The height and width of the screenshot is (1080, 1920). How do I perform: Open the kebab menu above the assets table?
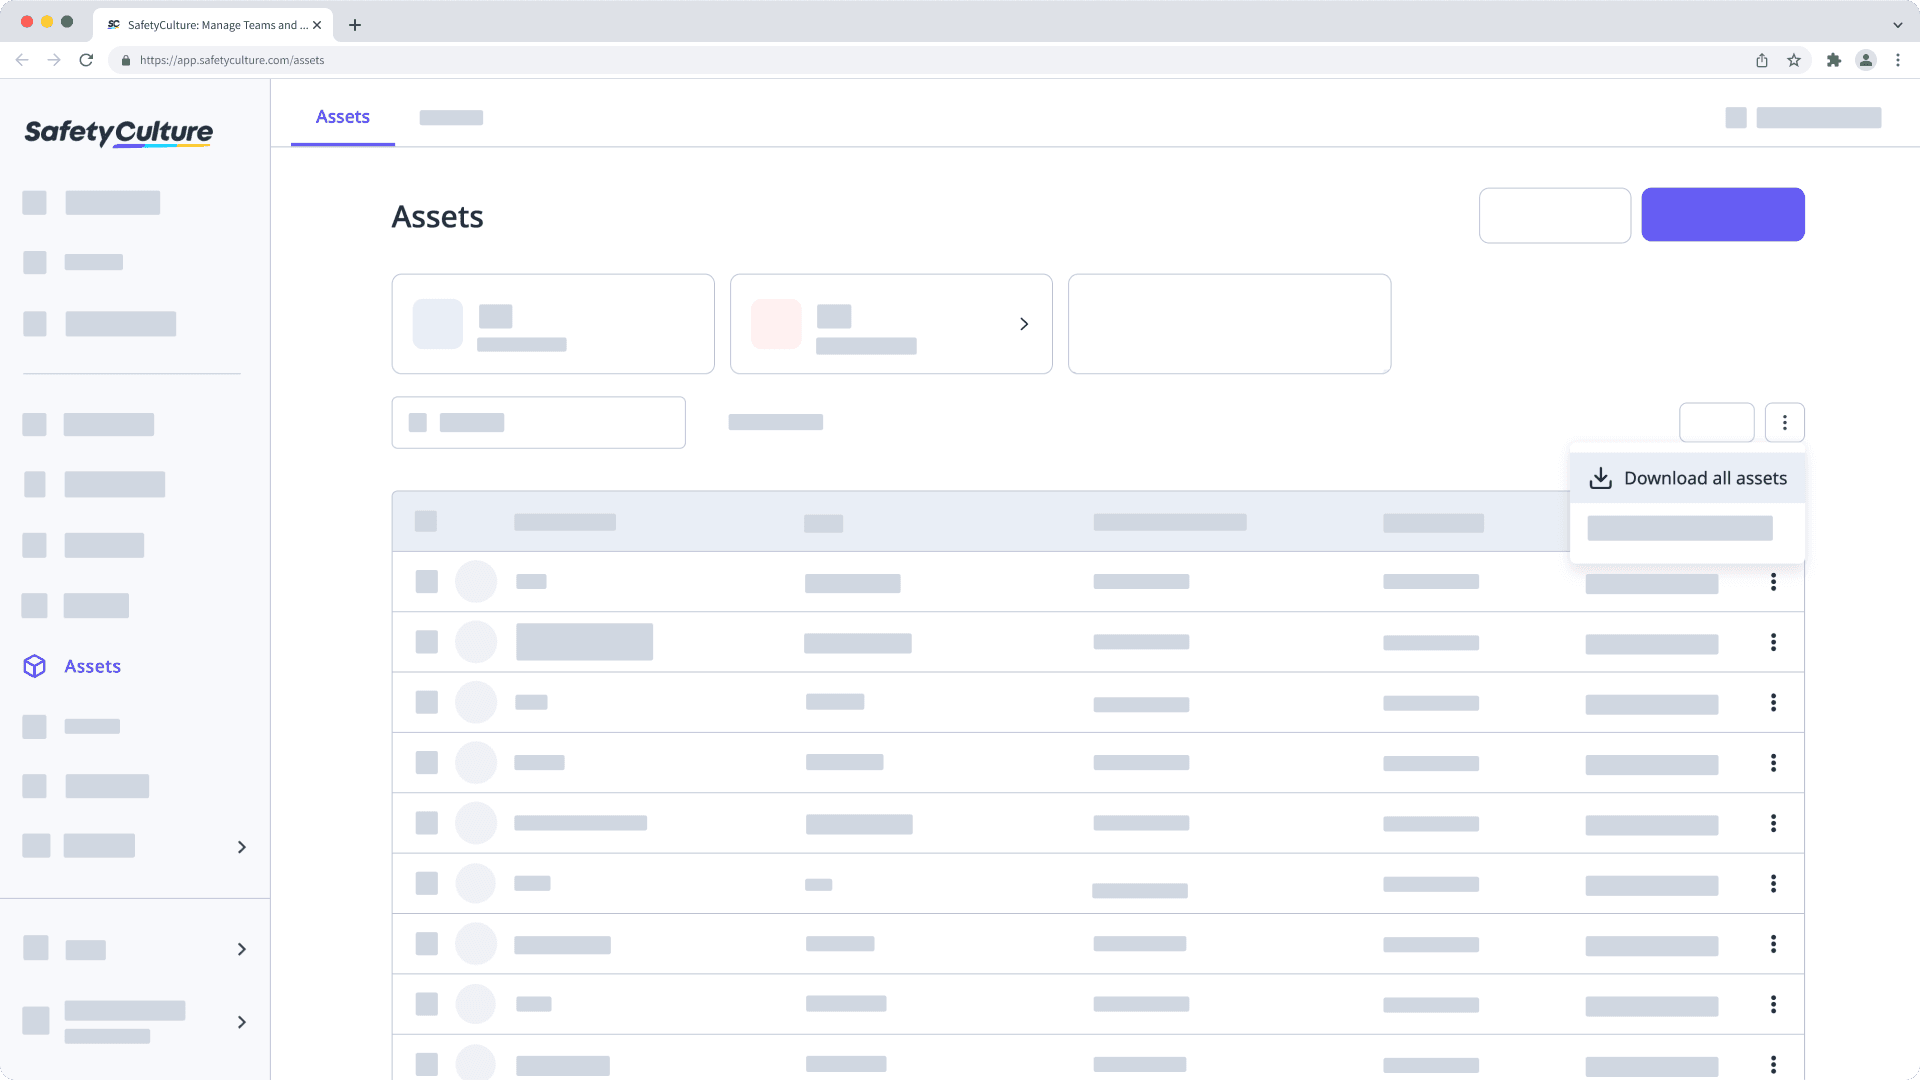[1785, 422]
